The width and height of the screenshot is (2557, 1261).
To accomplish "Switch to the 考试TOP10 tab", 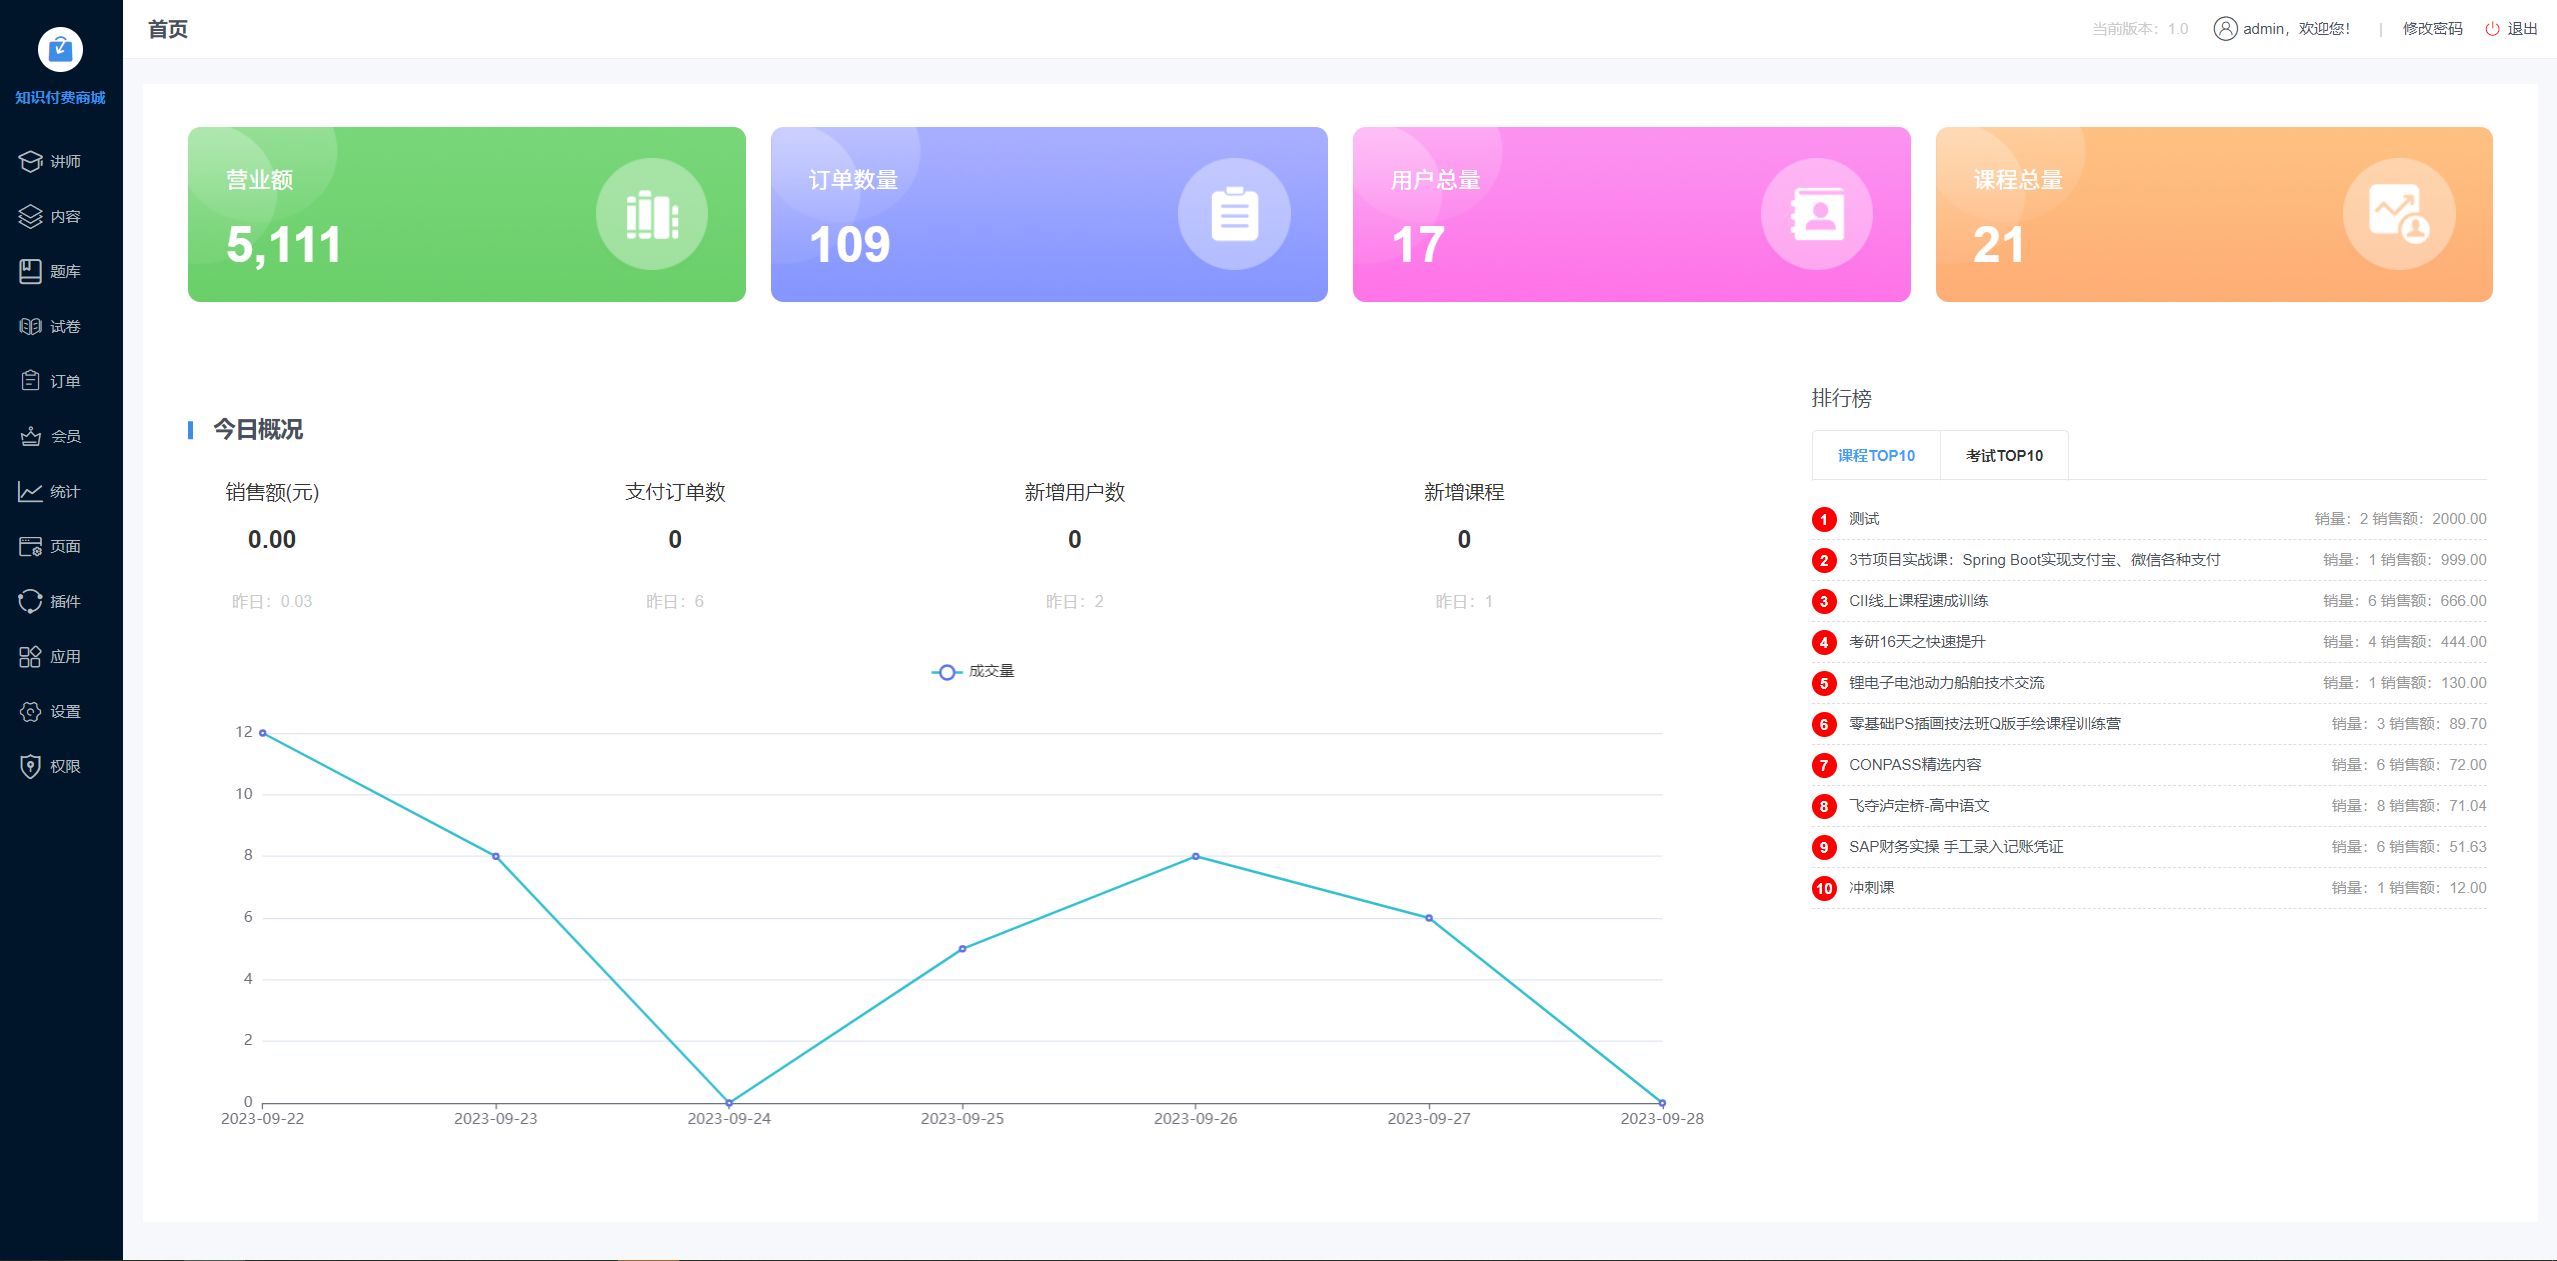I will (x=2004, y=456).
